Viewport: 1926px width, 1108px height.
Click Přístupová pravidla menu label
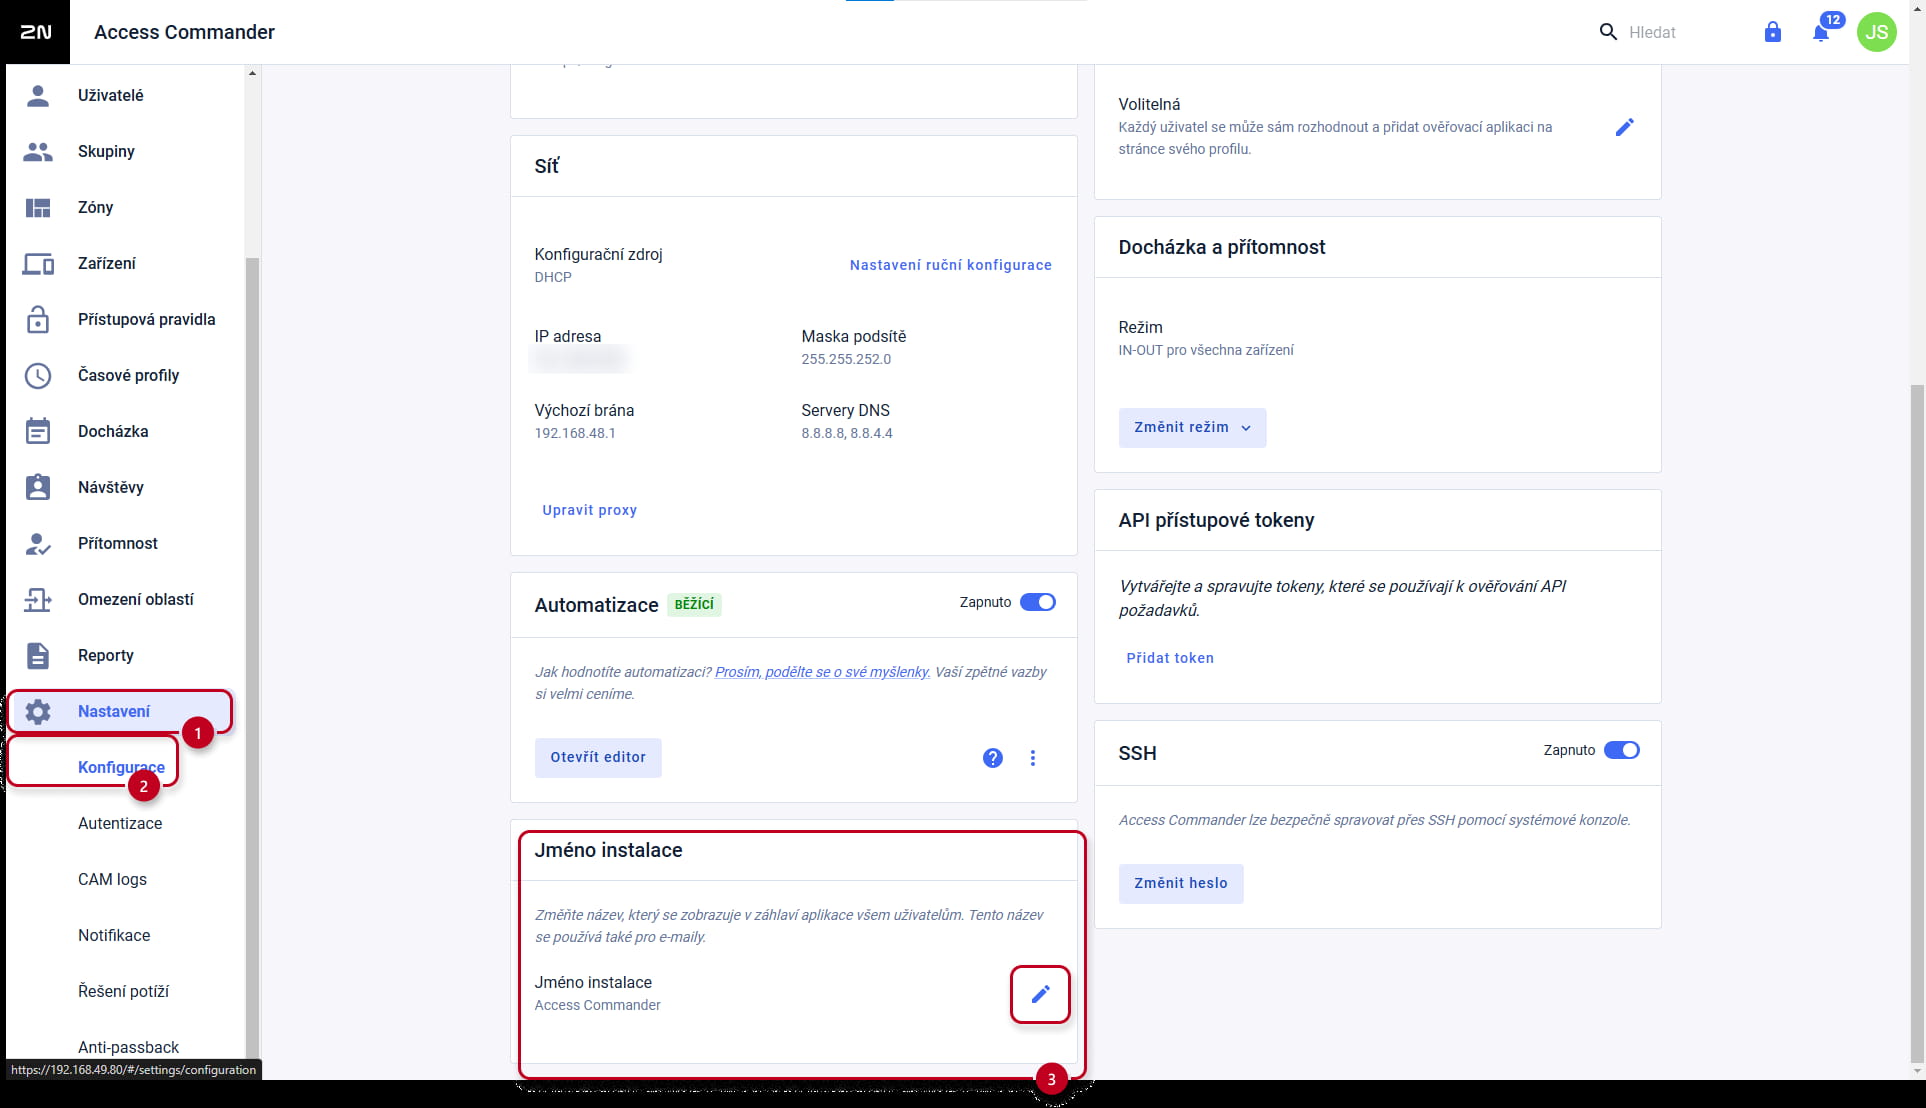[146, 319]
